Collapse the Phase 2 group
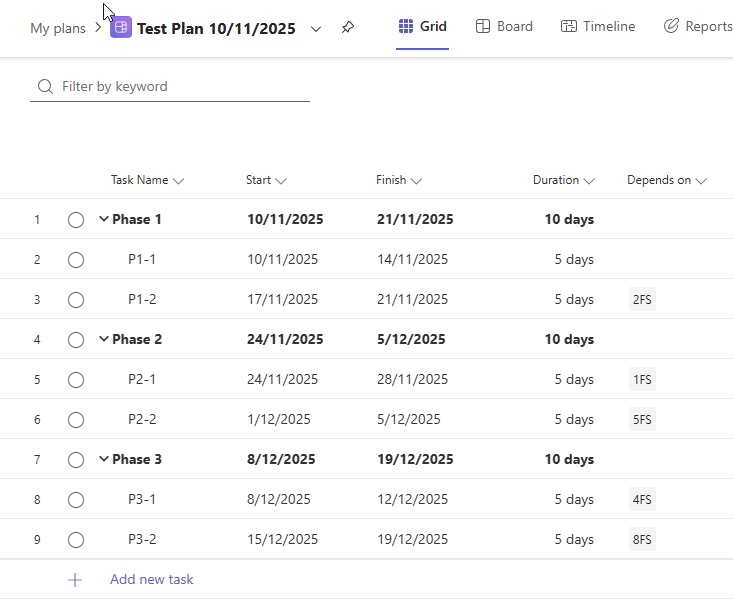733x601 pixels. pyautogui.click(x=104, y=340)
